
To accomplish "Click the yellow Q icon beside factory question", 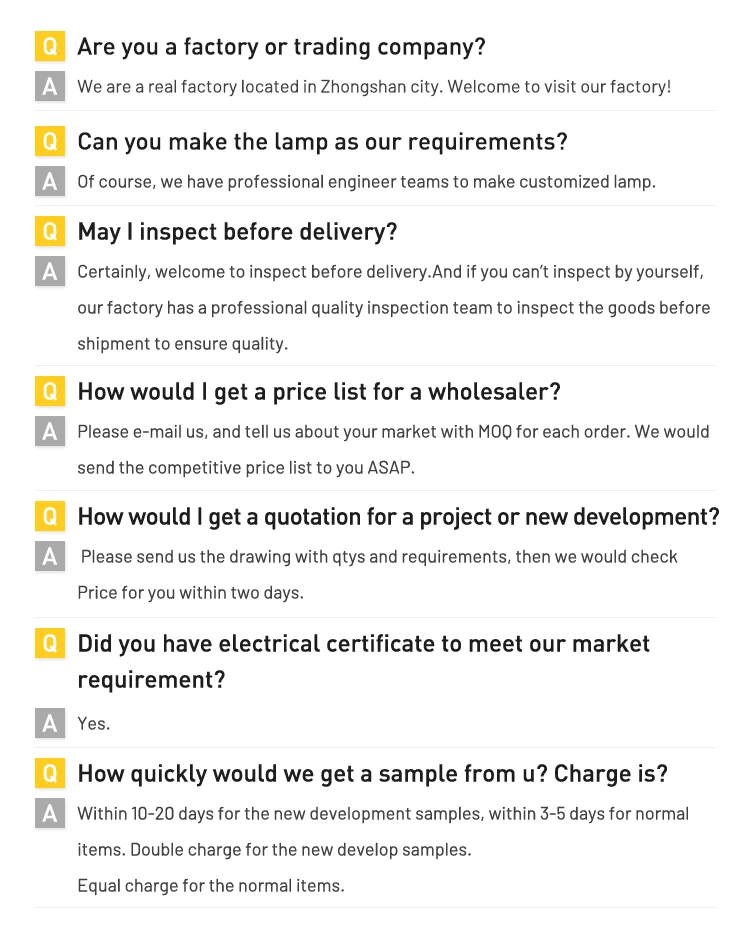I will click(50, 46).
